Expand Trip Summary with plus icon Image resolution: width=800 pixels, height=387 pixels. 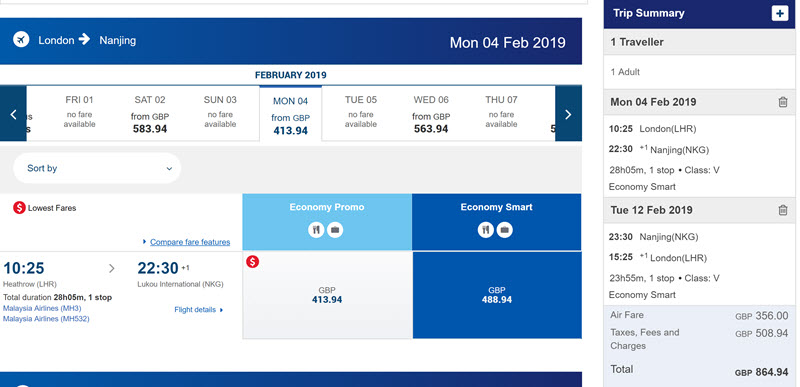coord(779,13)
